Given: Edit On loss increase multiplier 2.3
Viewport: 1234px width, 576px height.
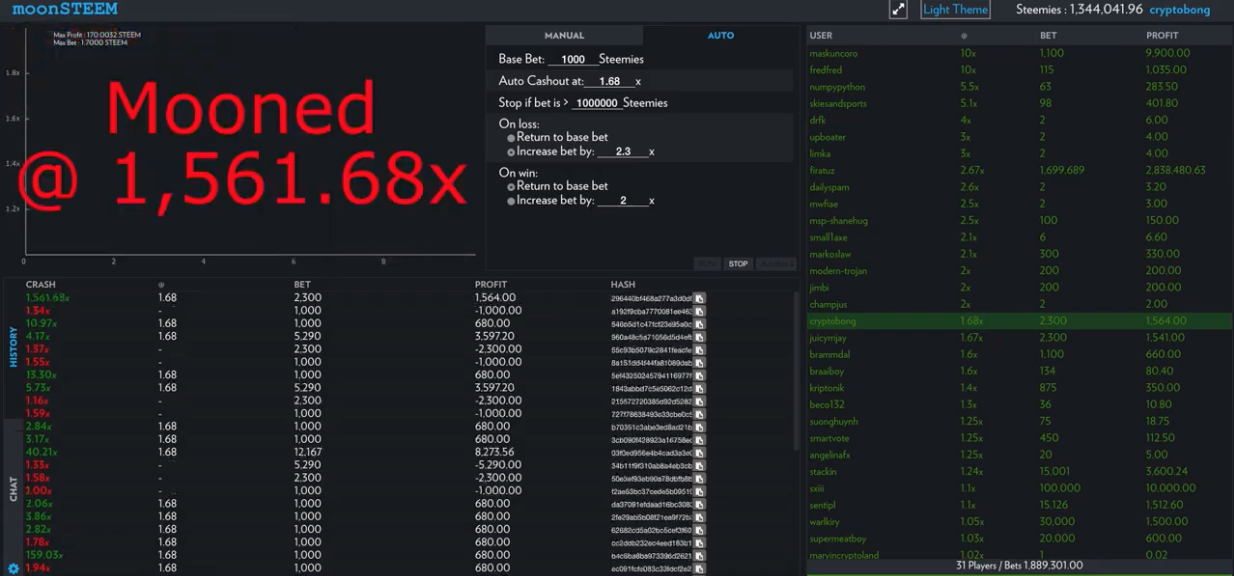Looking at the screenshot, I should (623, 152).
